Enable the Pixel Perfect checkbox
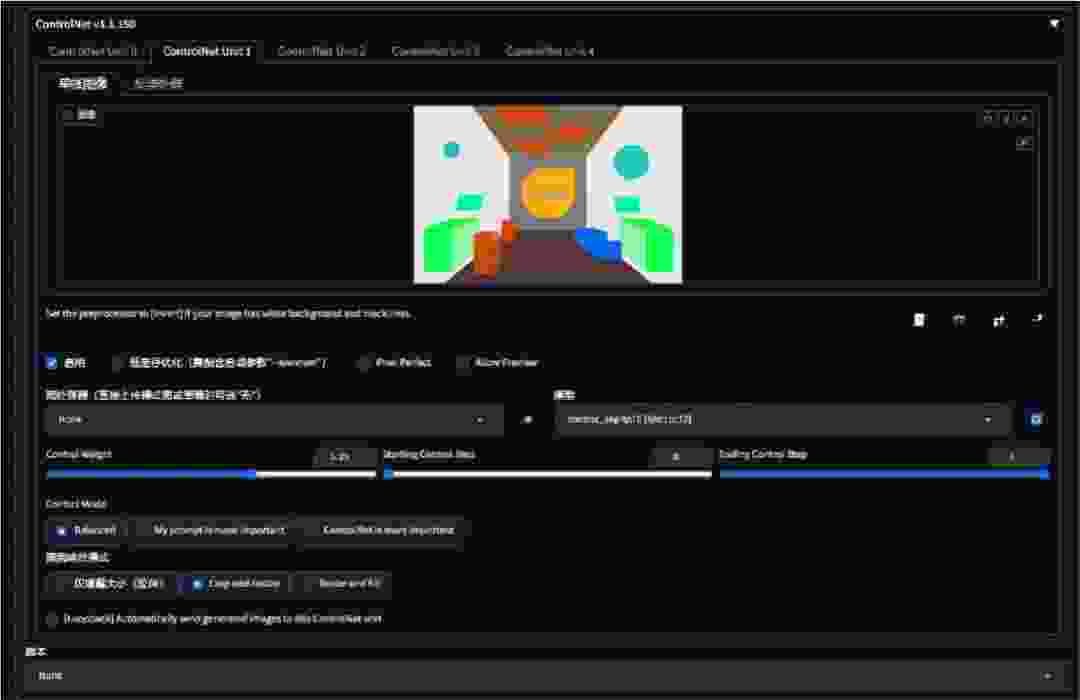This screenshot has width=1080, height=700. click(364, 362)
